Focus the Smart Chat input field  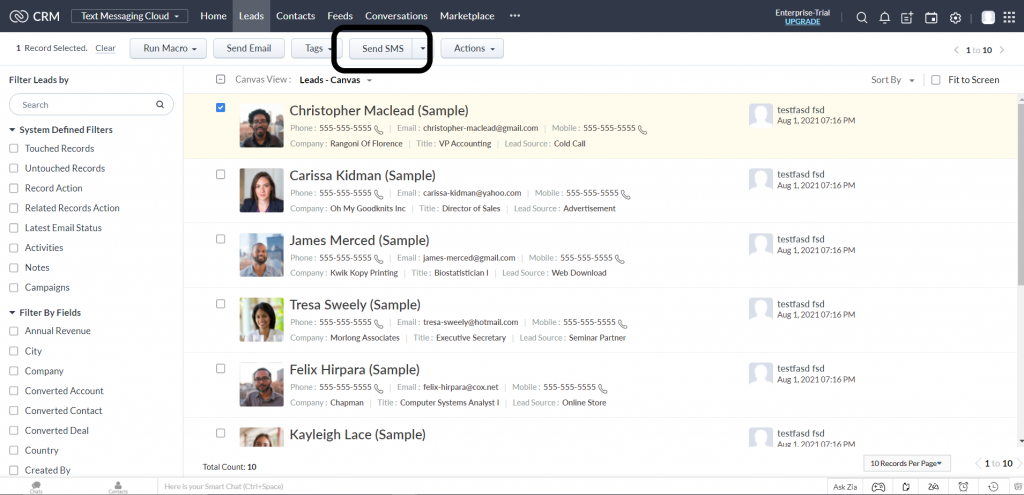pyautogui.click(x=491, y=487)
